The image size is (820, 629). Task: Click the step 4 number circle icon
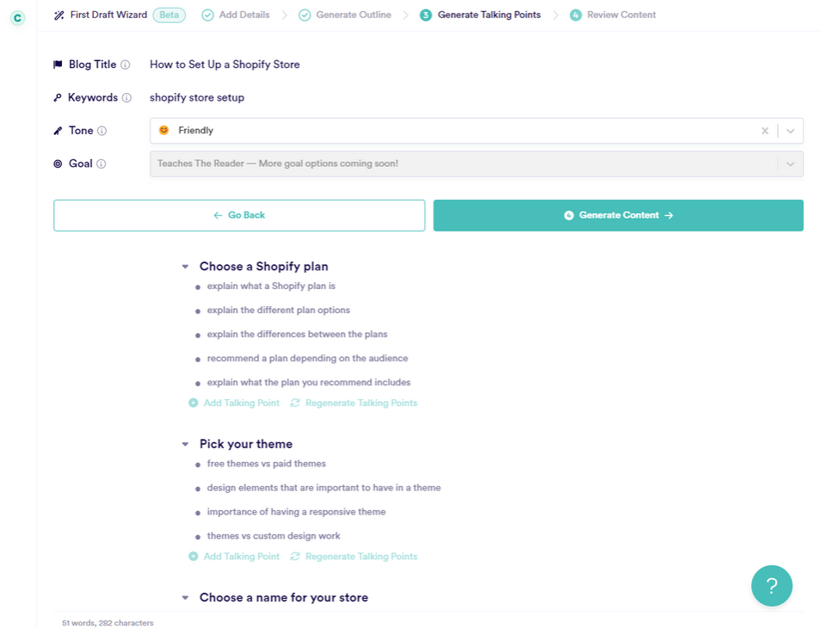click(576, 15)
